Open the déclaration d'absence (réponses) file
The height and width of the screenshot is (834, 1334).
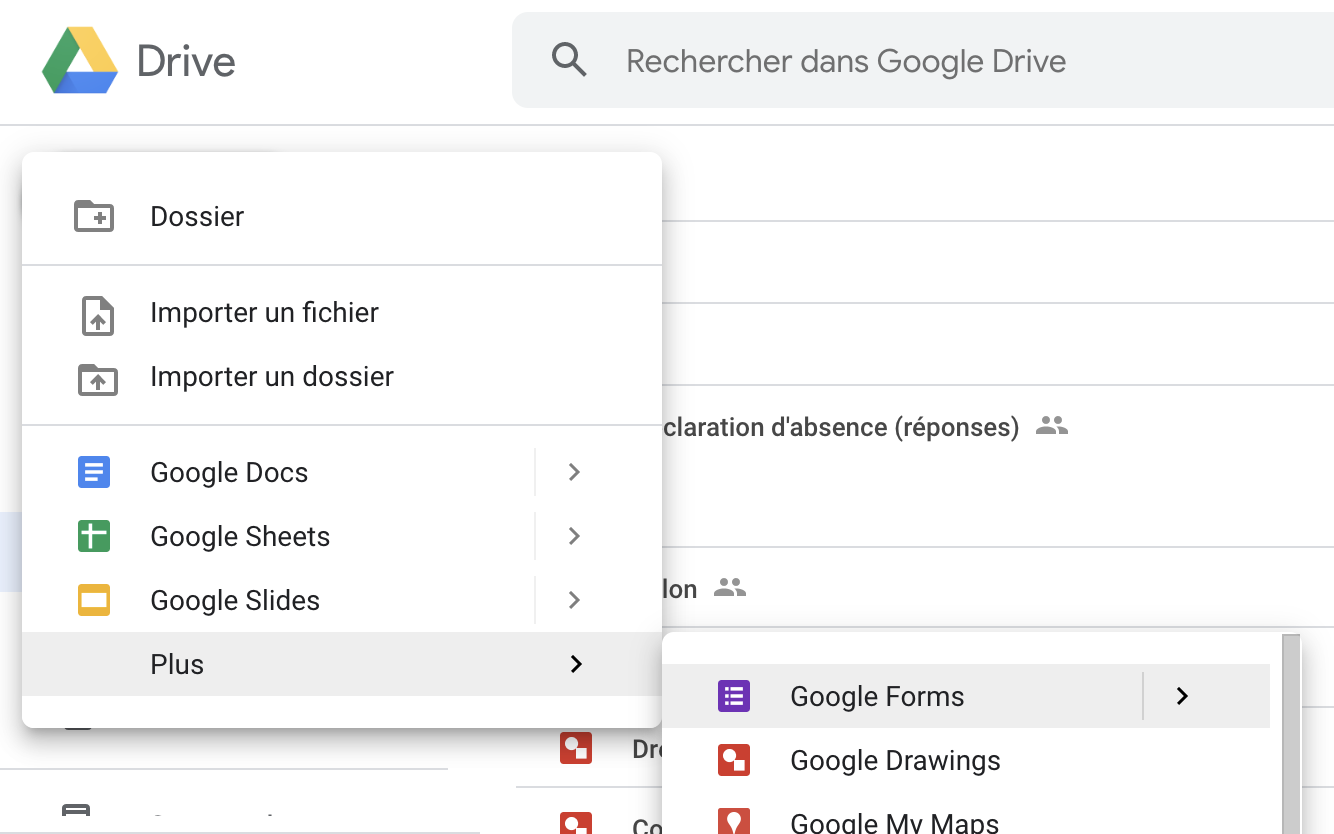point(841,427)
